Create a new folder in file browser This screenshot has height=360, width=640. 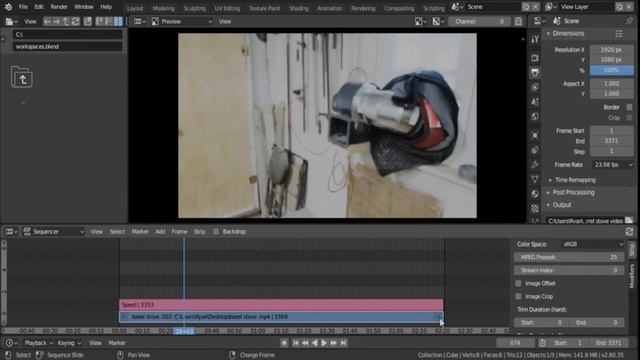coord(87,21)
